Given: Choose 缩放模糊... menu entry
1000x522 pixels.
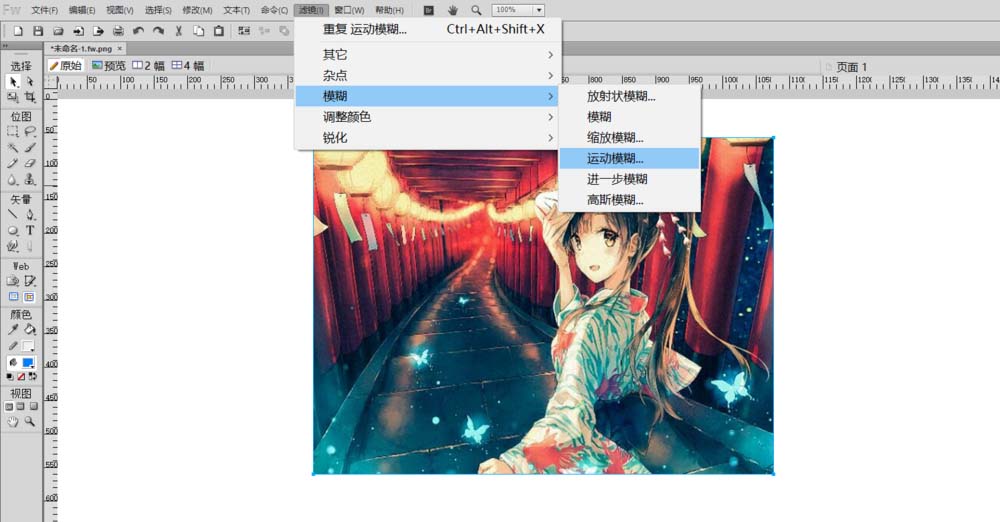Looking at the screenshot, I should pyautogui.click(x=629, y=138).
